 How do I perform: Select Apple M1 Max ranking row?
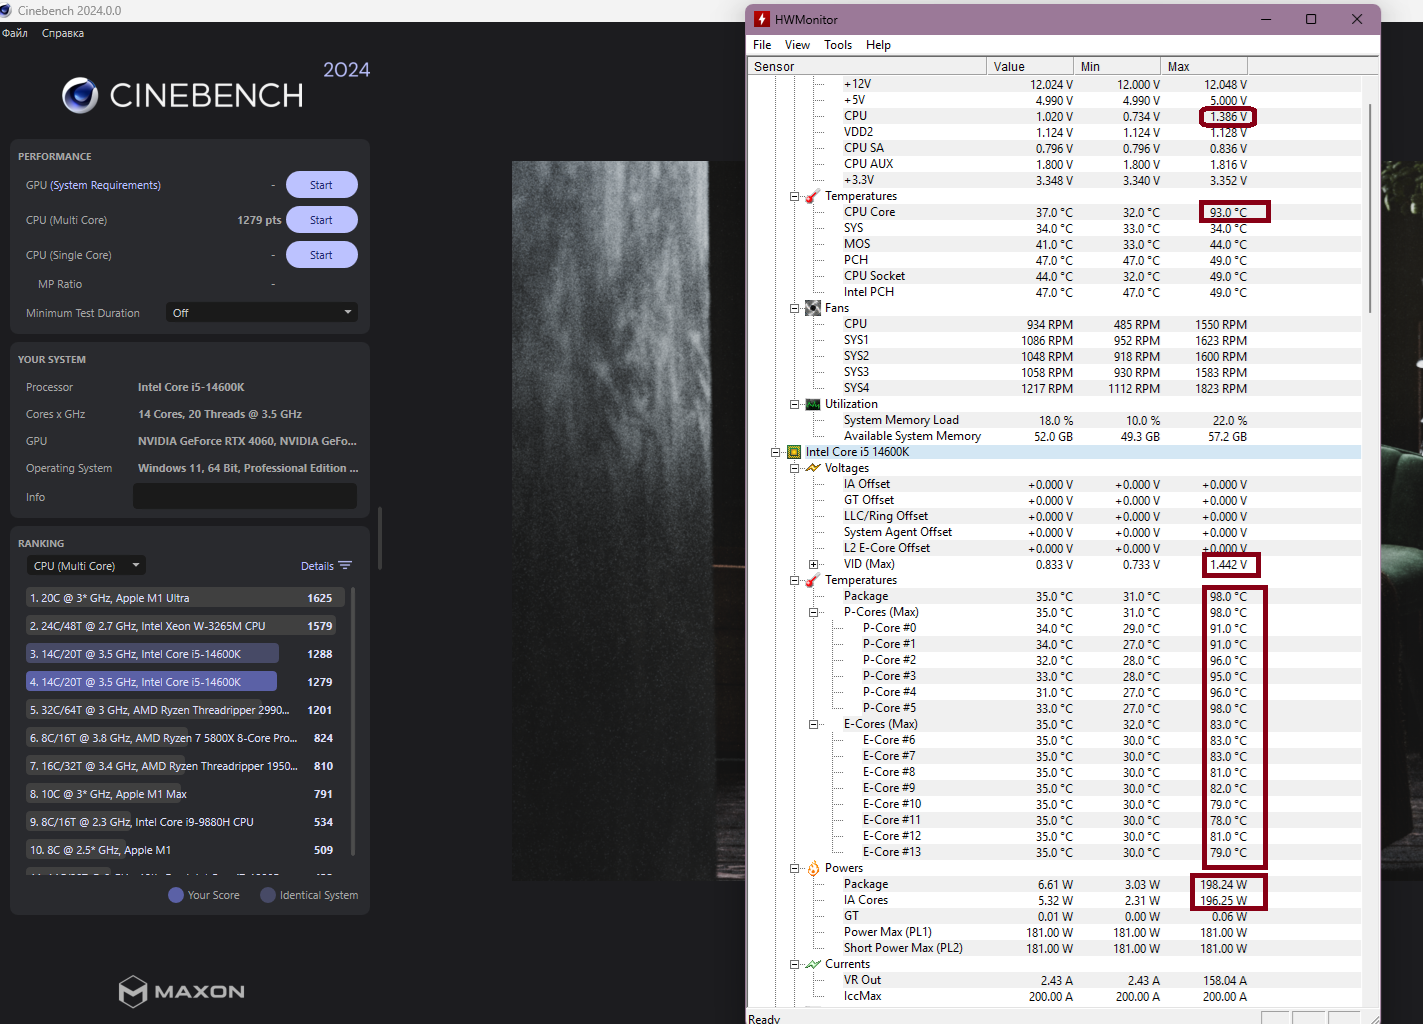click(185, 794)
